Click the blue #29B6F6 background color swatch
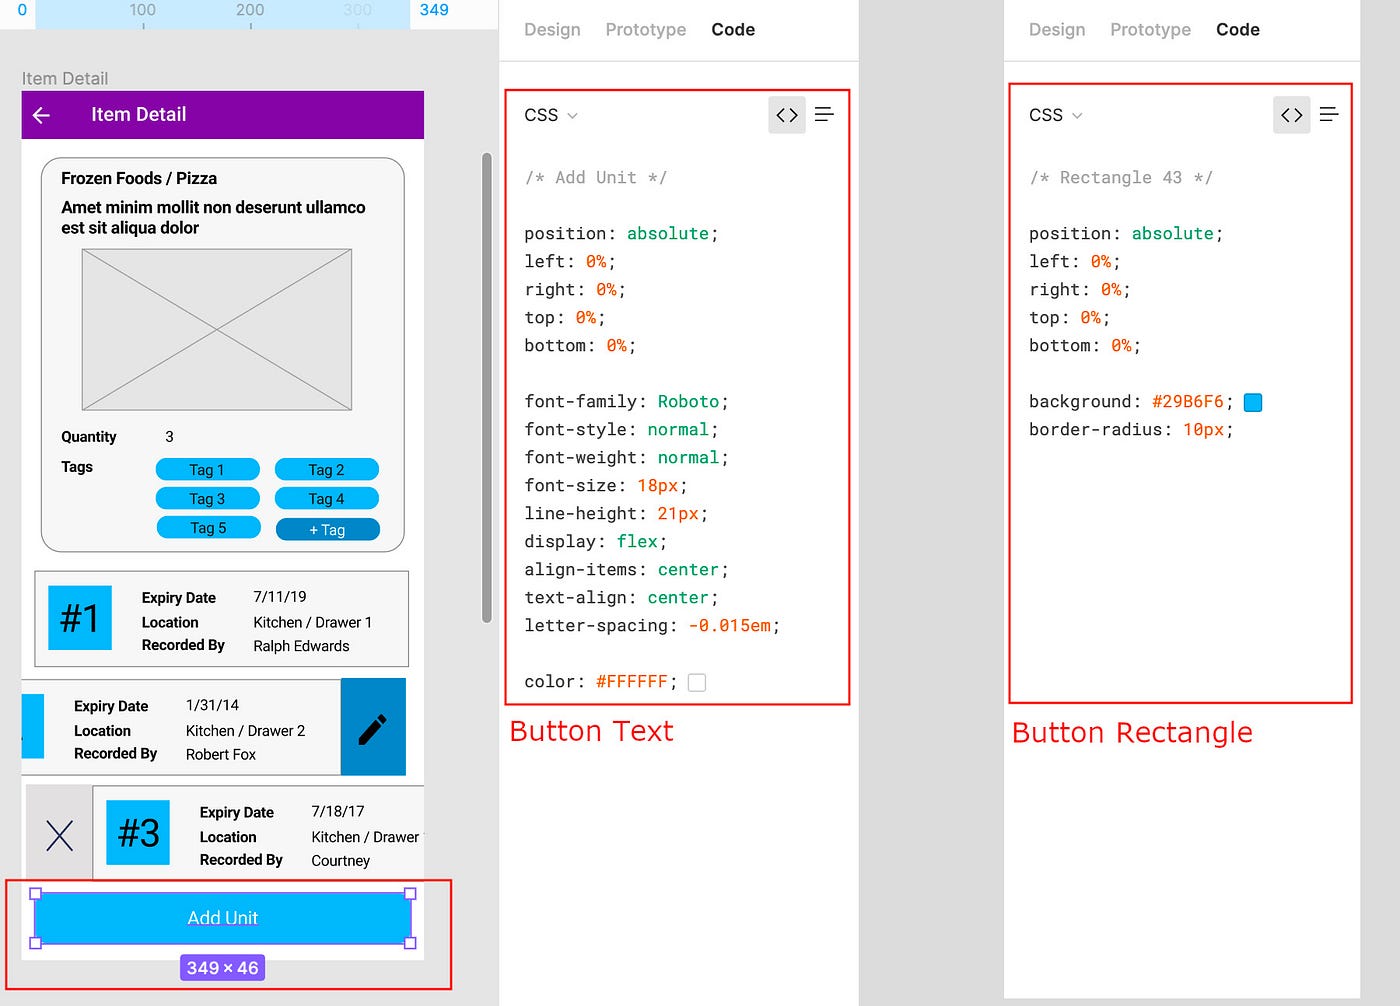This screenshot has height=1006, width=1400. pyautogui.click(x=1252, y=402)
